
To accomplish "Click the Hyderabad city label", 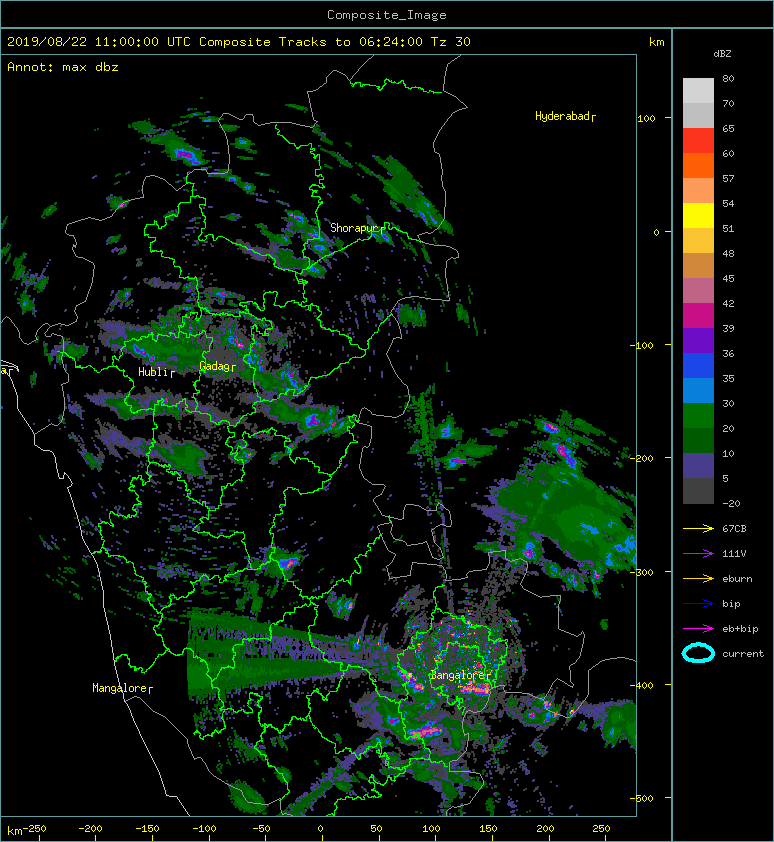I will pos(565,116).
